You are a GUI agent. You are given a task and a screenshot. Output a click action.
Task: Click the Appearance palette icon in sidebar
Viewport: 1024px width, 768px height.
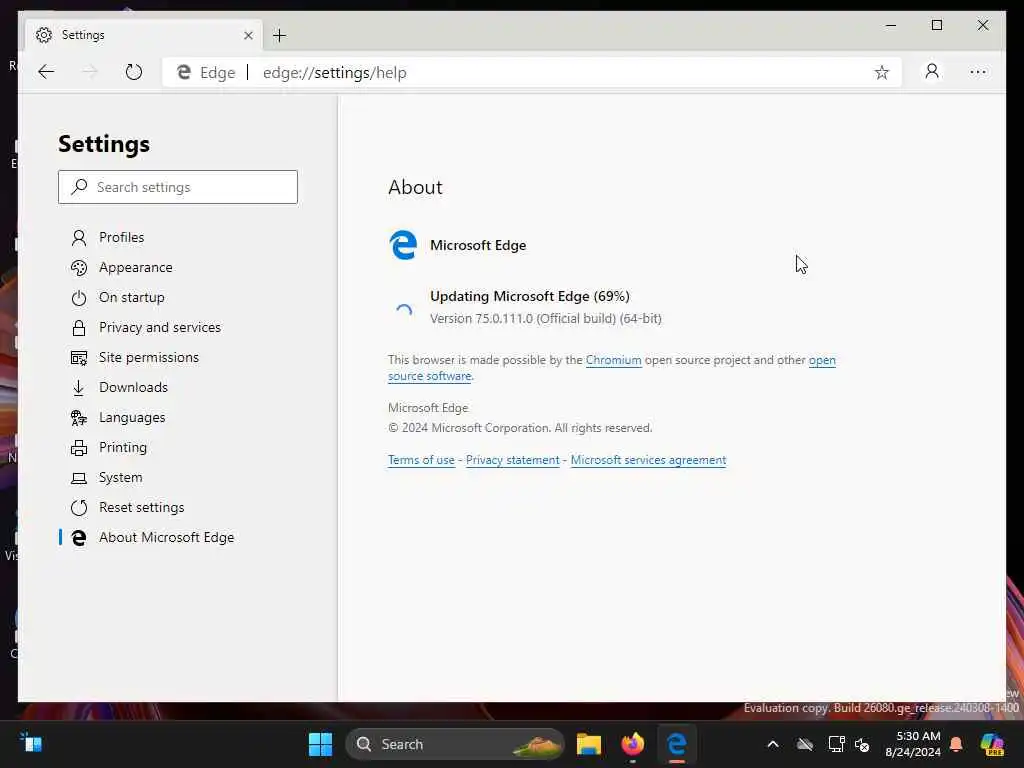pyautogui.click(x=78, y=268)
